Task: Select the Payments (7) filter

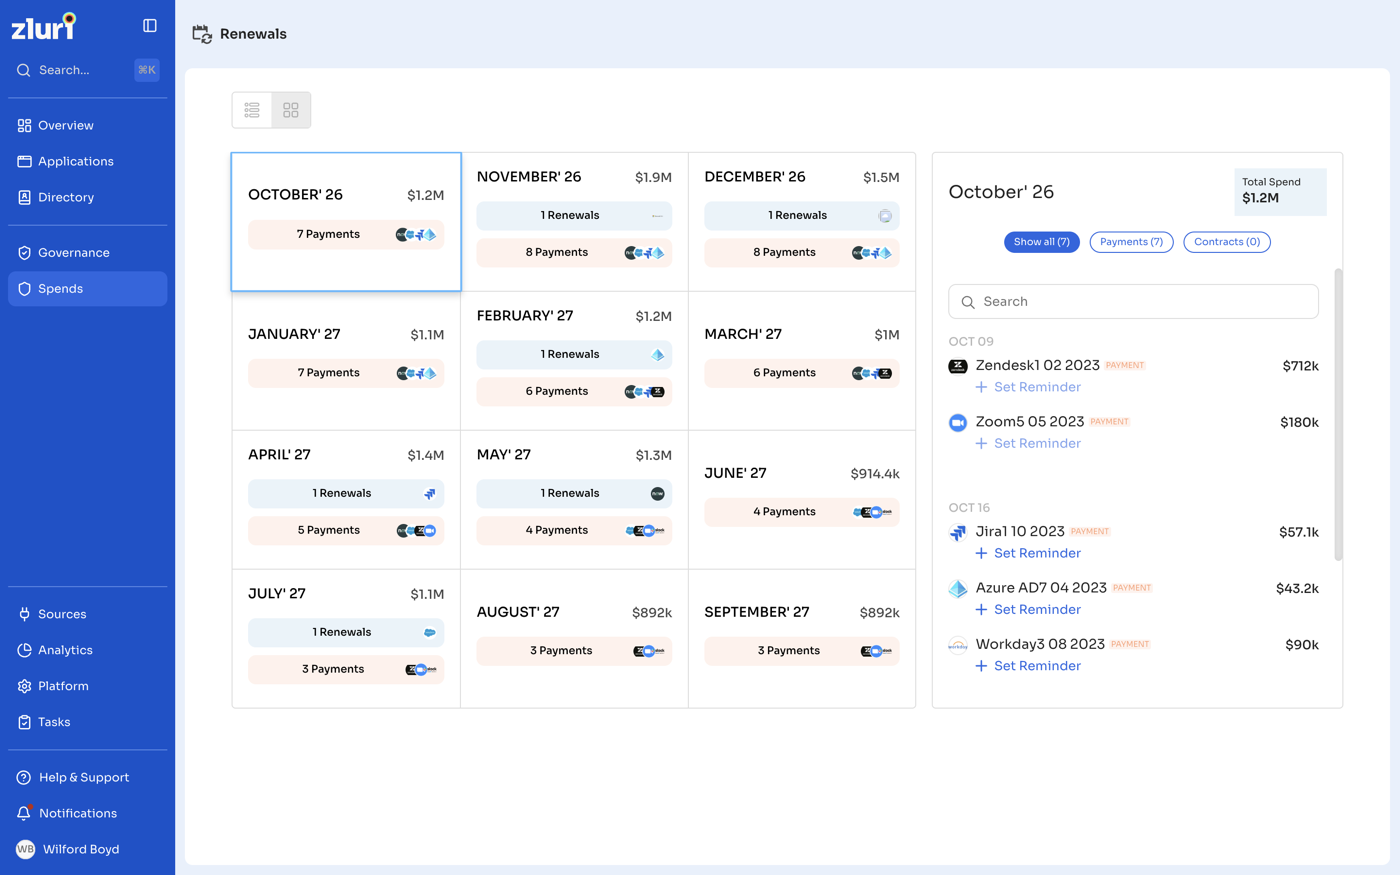Action: tap(1131, 242)
